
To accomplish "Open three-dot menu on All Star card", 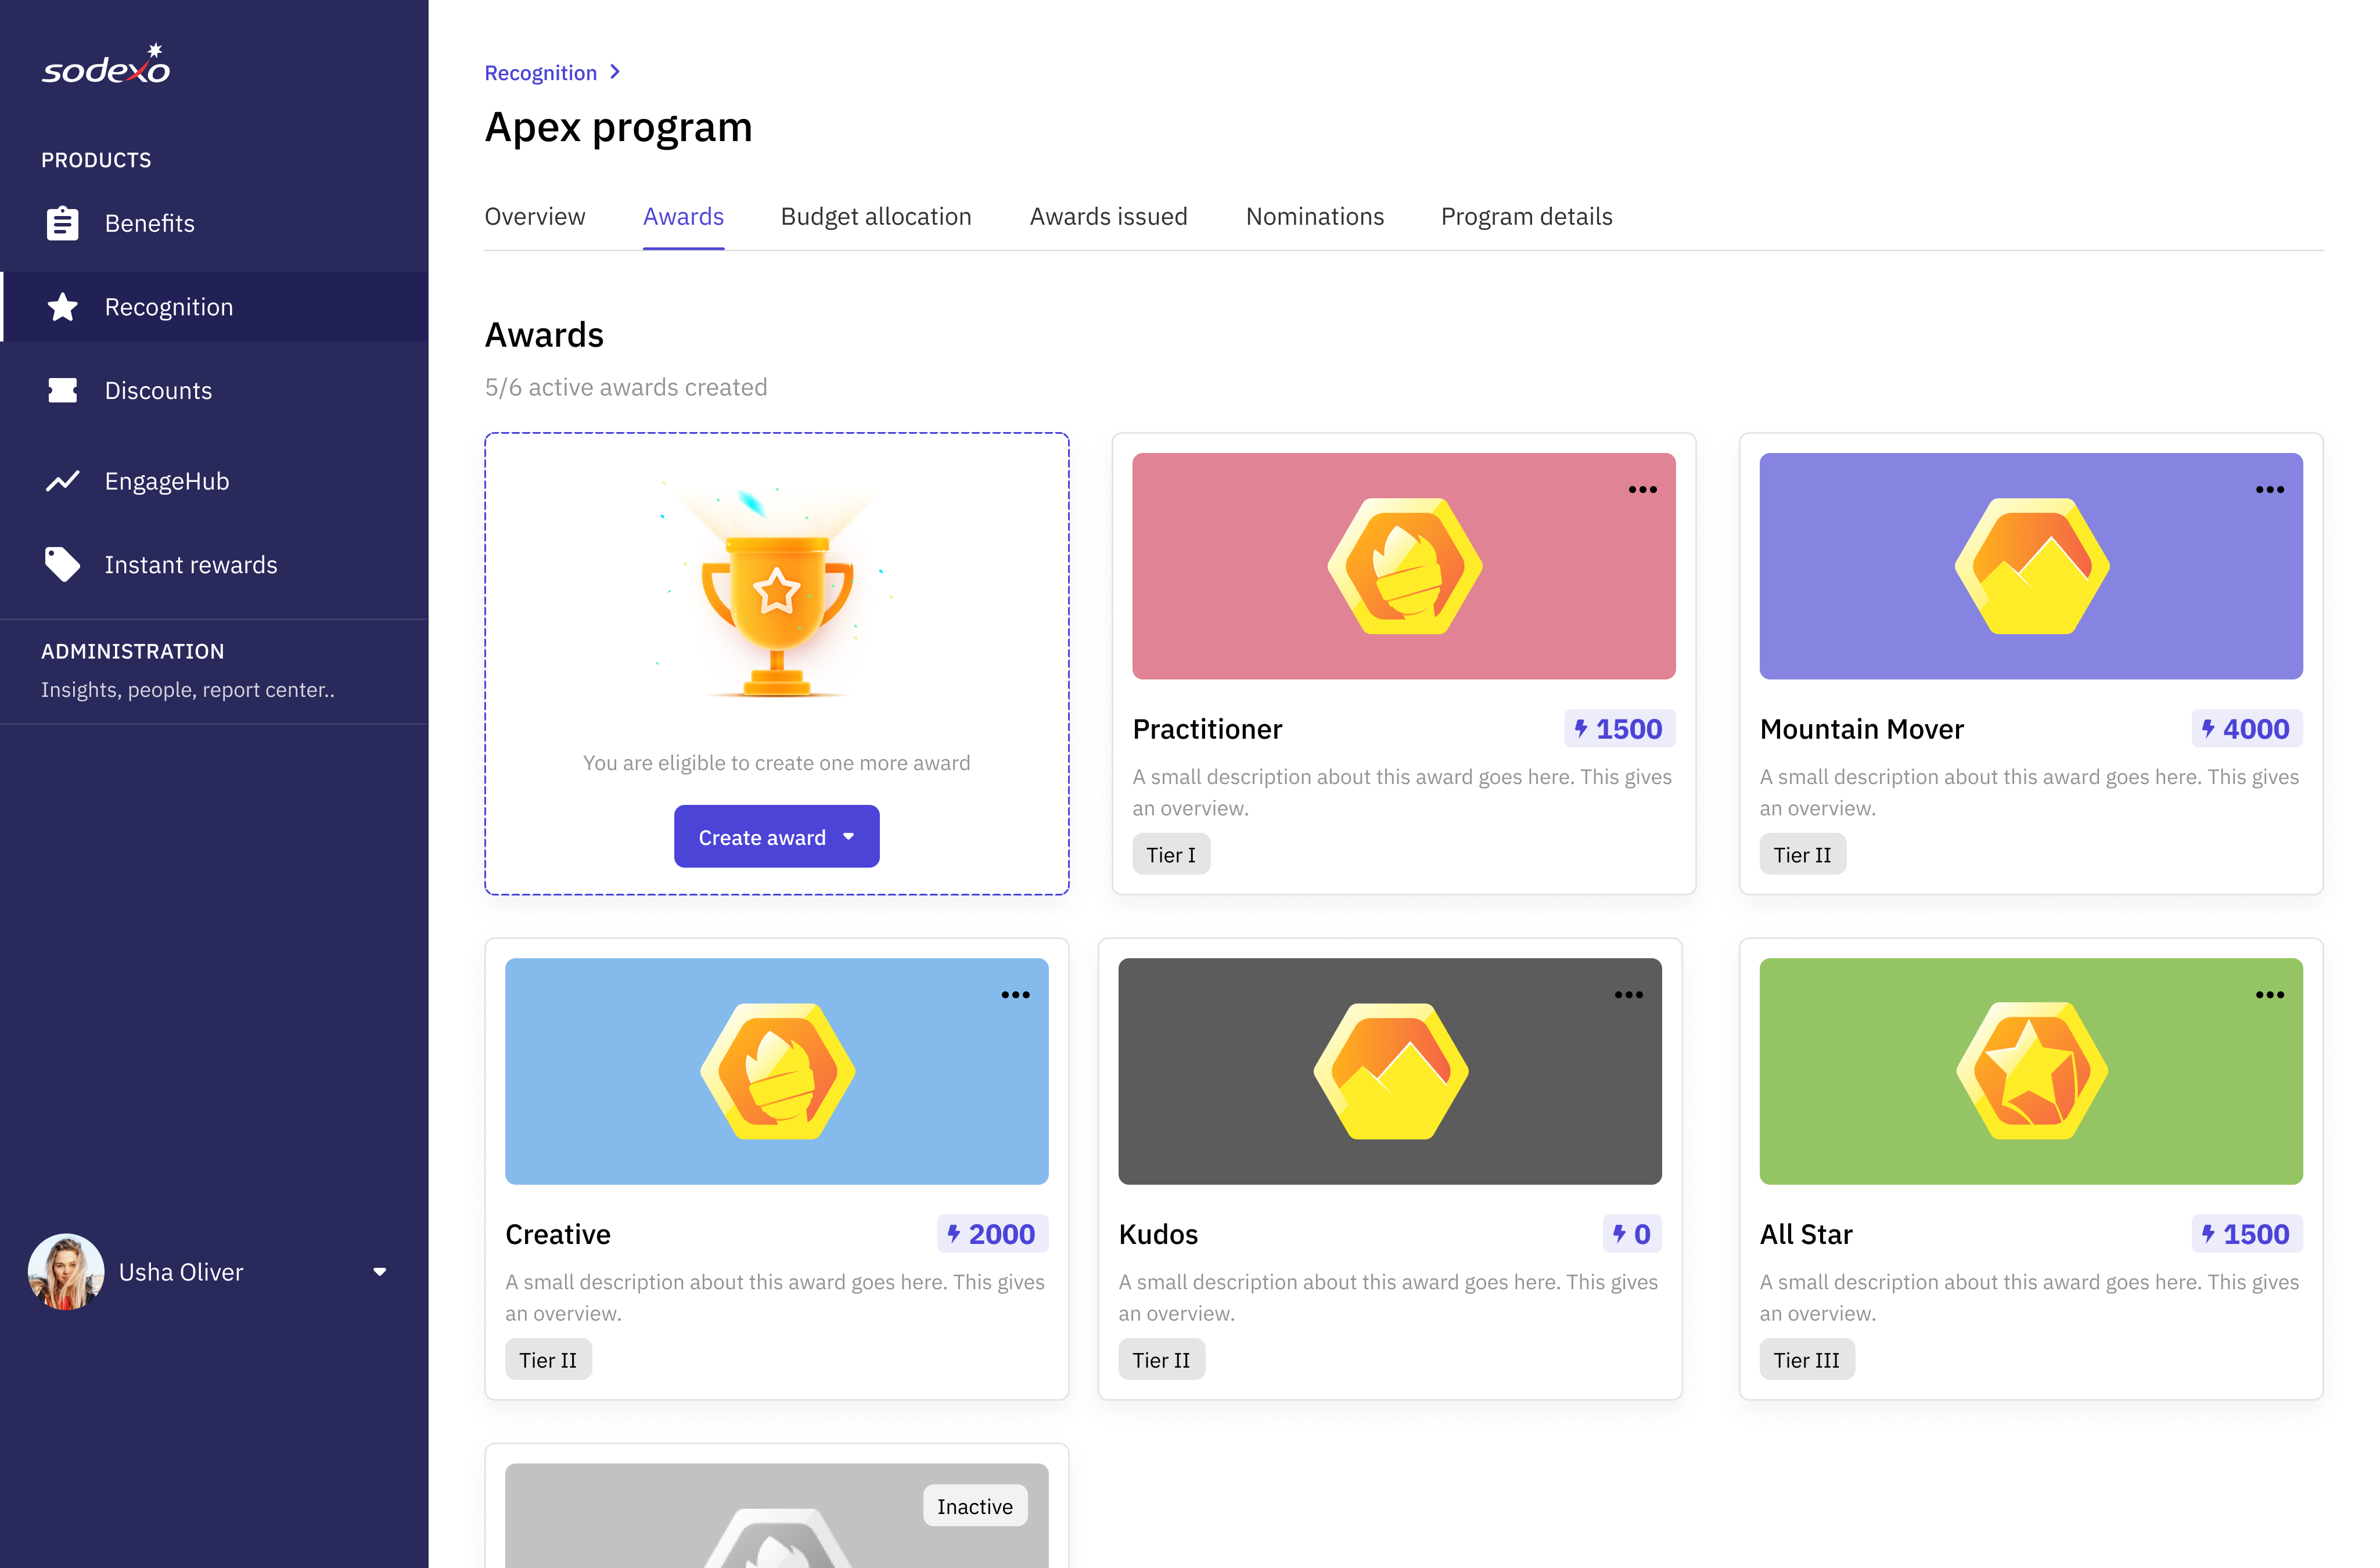I will [x=2269, y=995].
